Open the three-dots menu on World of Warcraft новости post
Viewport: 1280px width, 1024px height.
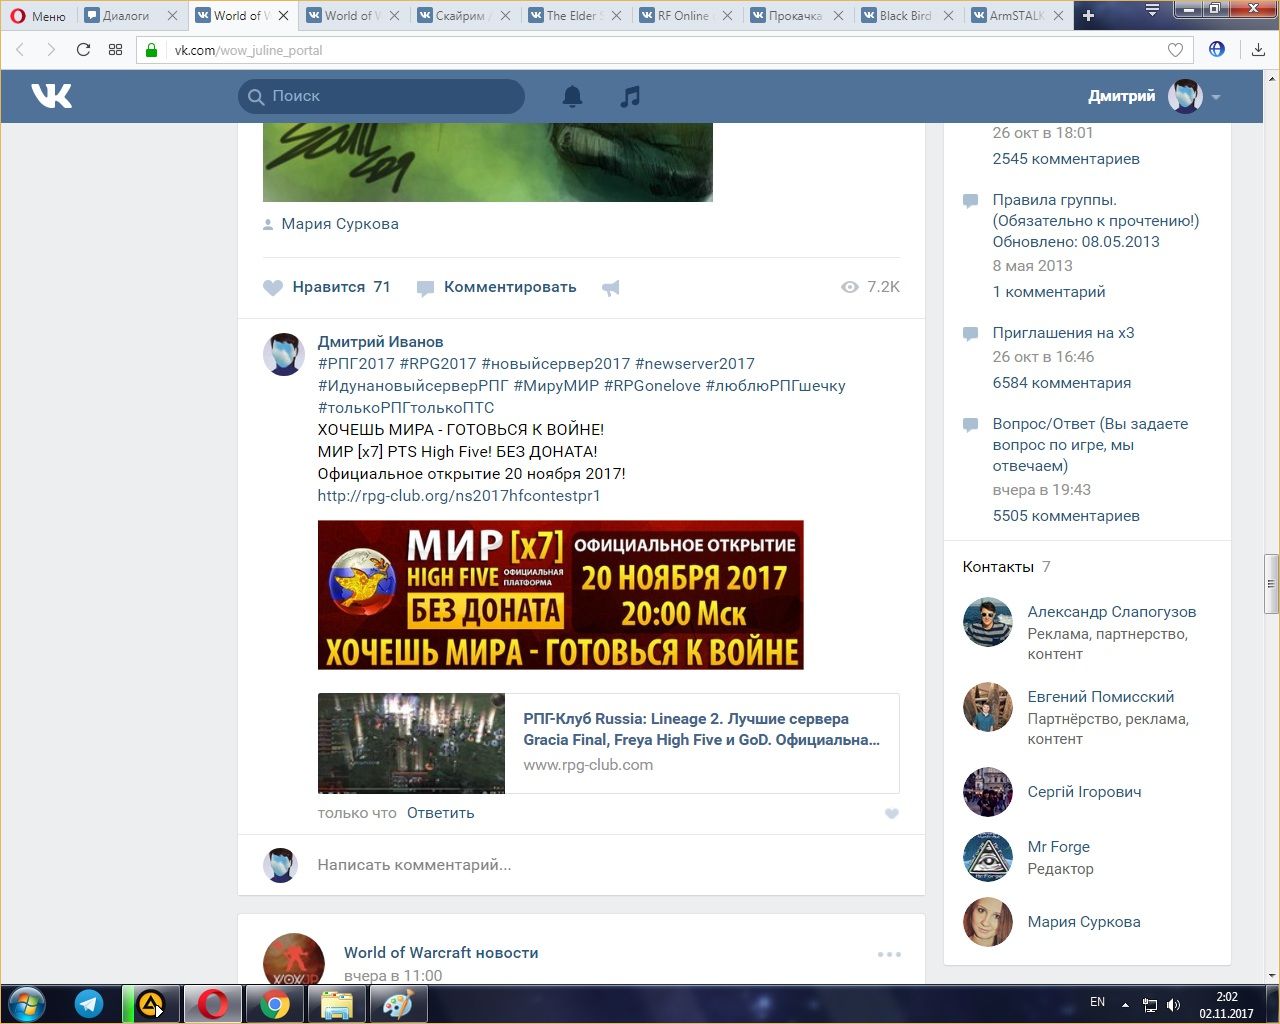pyautogui.click(x=889, y=954)
